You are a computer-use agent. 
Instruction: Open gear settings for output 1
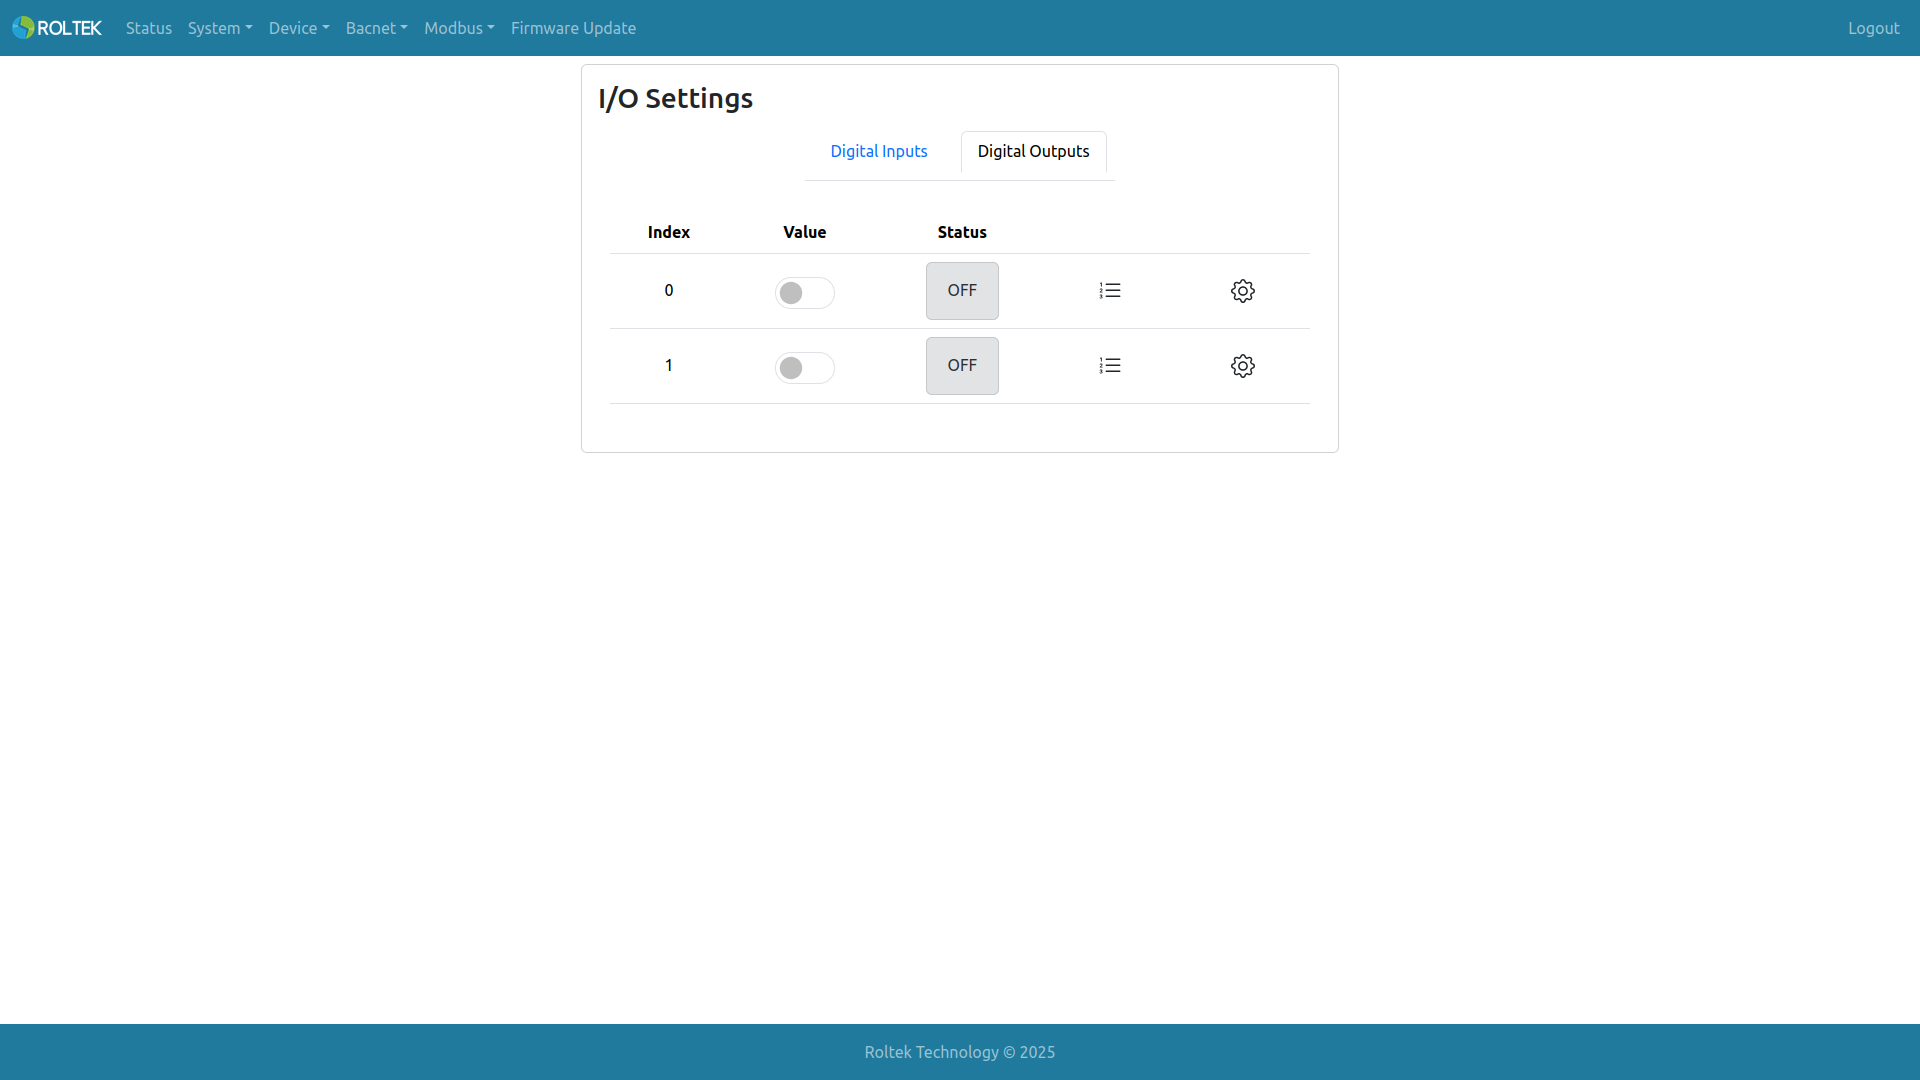pyautogui.click(x=1243, y=366)
